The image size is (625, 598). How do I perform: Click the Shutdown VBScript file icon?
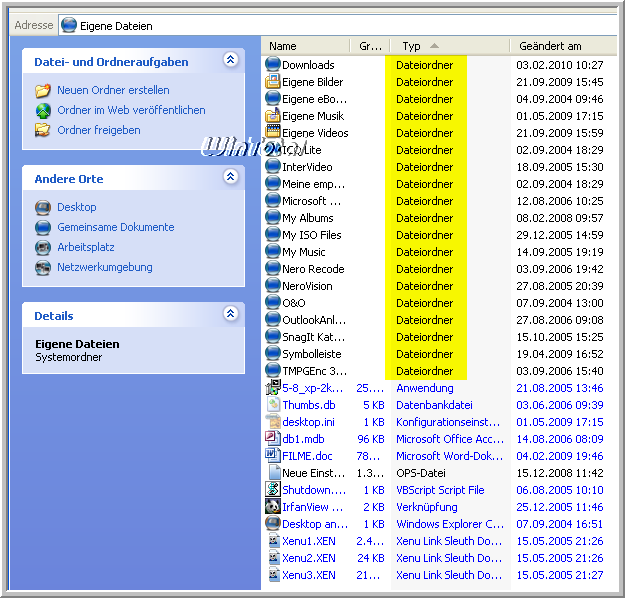tap(273, 490)
